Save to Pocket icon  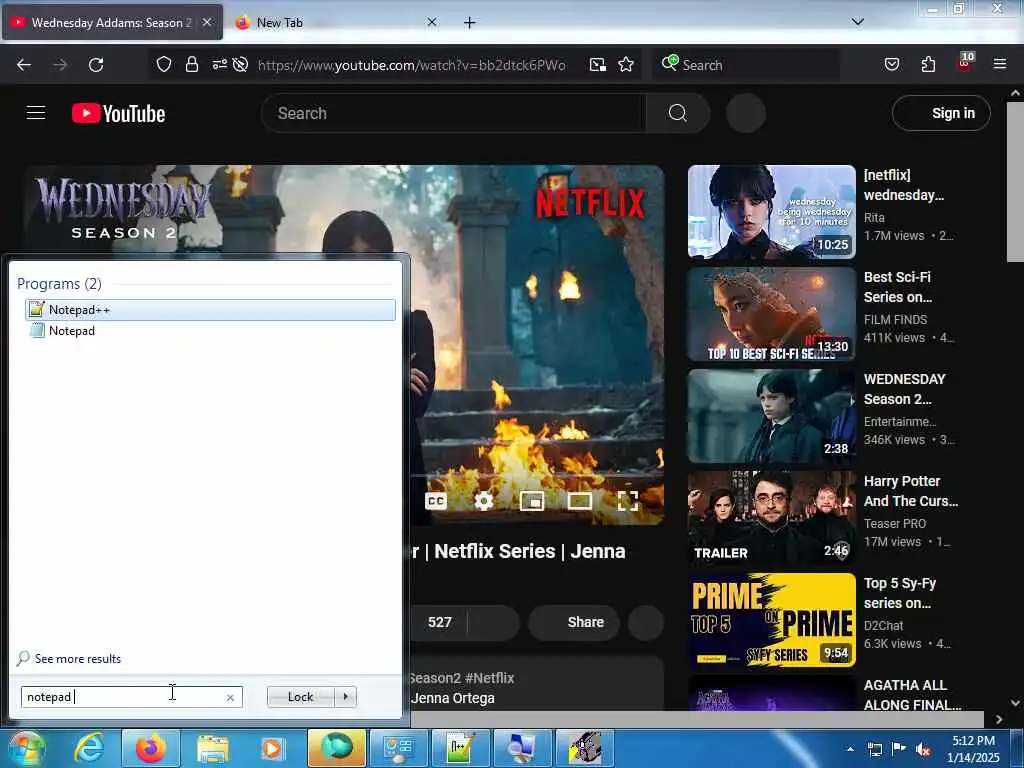click(x=892, y=64)
